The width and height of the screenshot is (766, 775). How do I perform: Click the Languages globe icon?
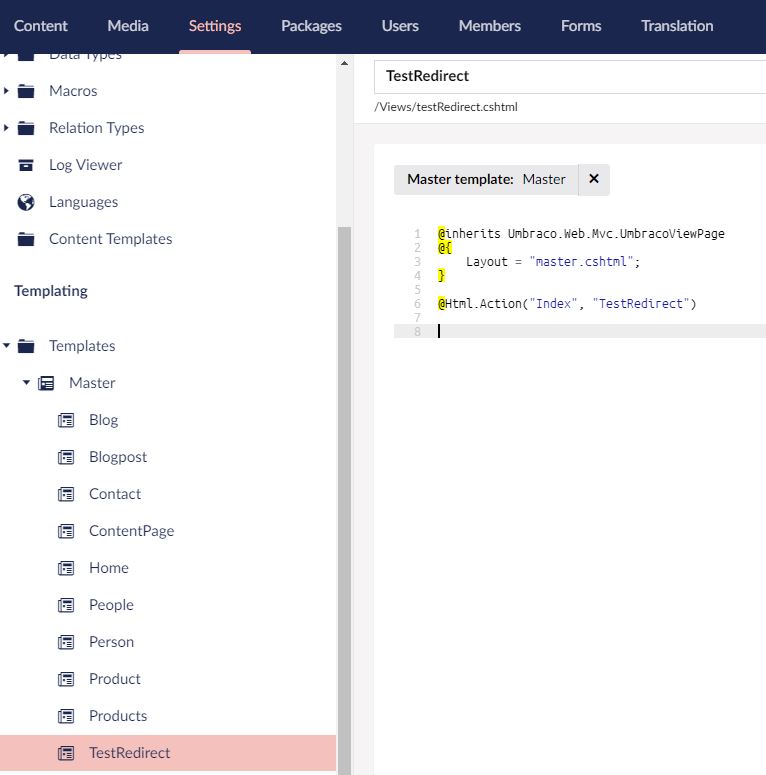(26, 202)
